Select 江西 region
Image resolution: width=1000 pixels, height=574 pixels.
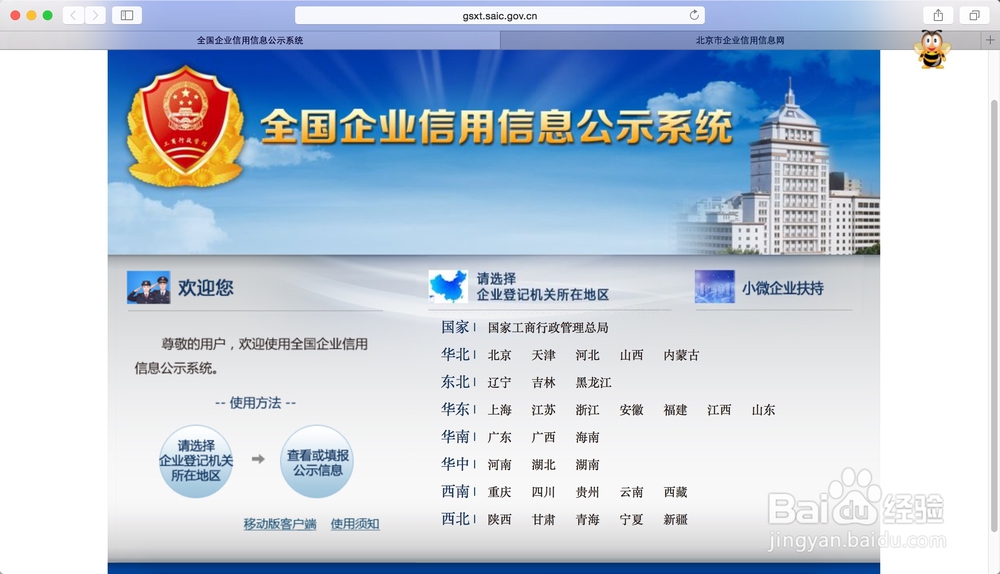719,410
